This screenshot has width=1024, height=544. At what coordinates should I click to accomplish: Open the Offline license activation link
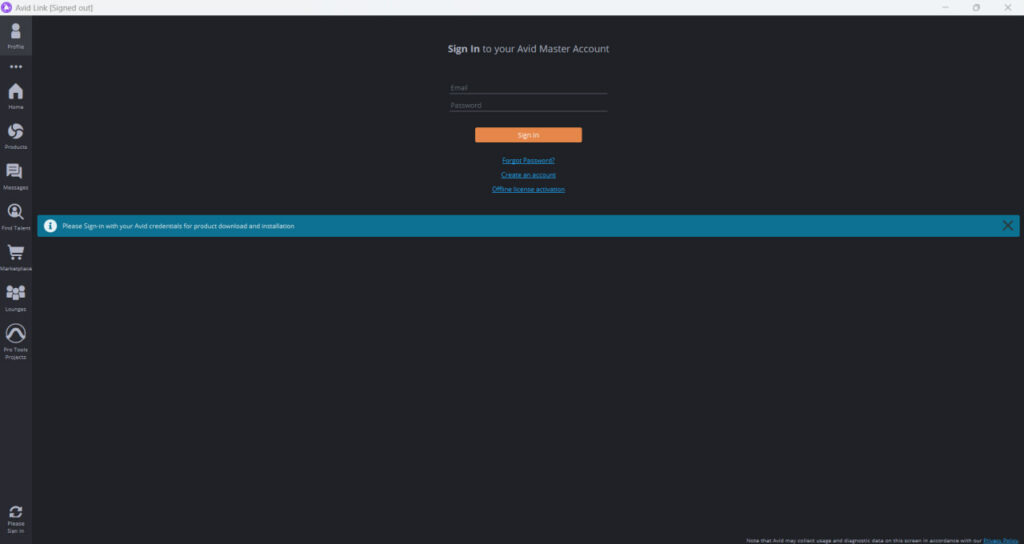pyautogui.click(x=528, y=189)
